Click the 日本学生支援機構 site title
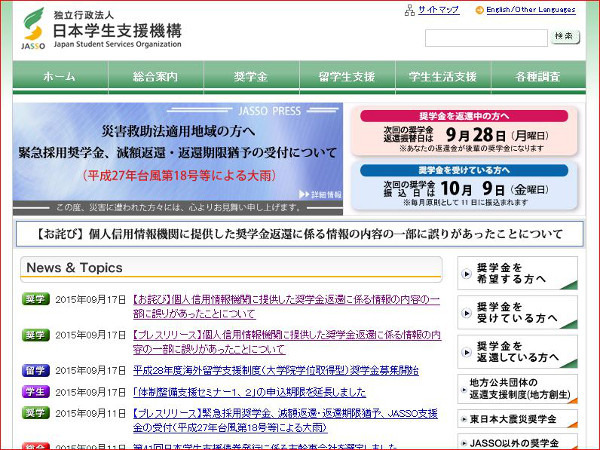The height and width of the screenshot is (450, 600). coord(117,31)
